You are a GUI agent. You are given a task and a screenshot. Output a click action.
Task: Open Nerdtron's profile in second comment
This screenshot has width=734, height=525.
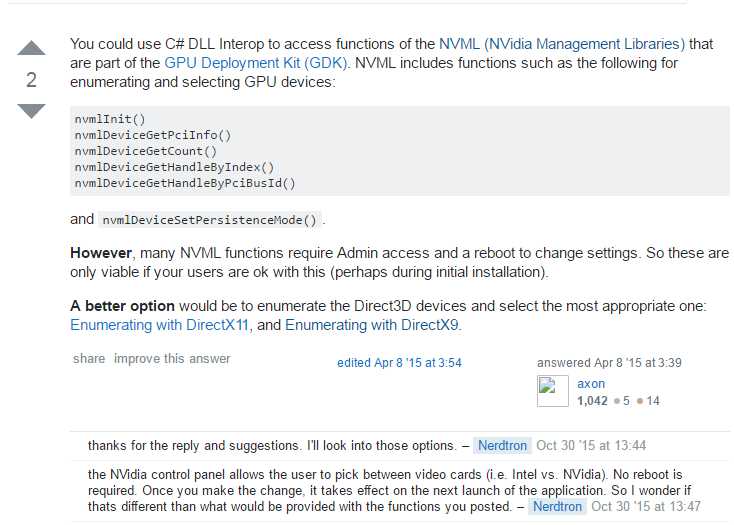557,506
